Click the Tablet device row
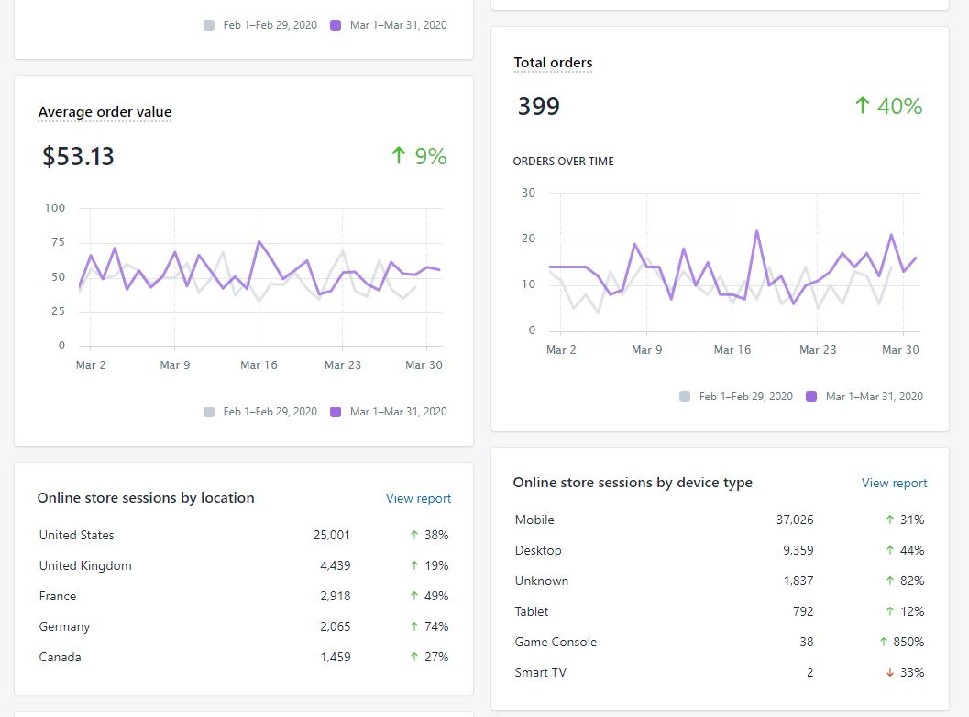The width and height of the screenshot is (969, 717). (719, 611)
